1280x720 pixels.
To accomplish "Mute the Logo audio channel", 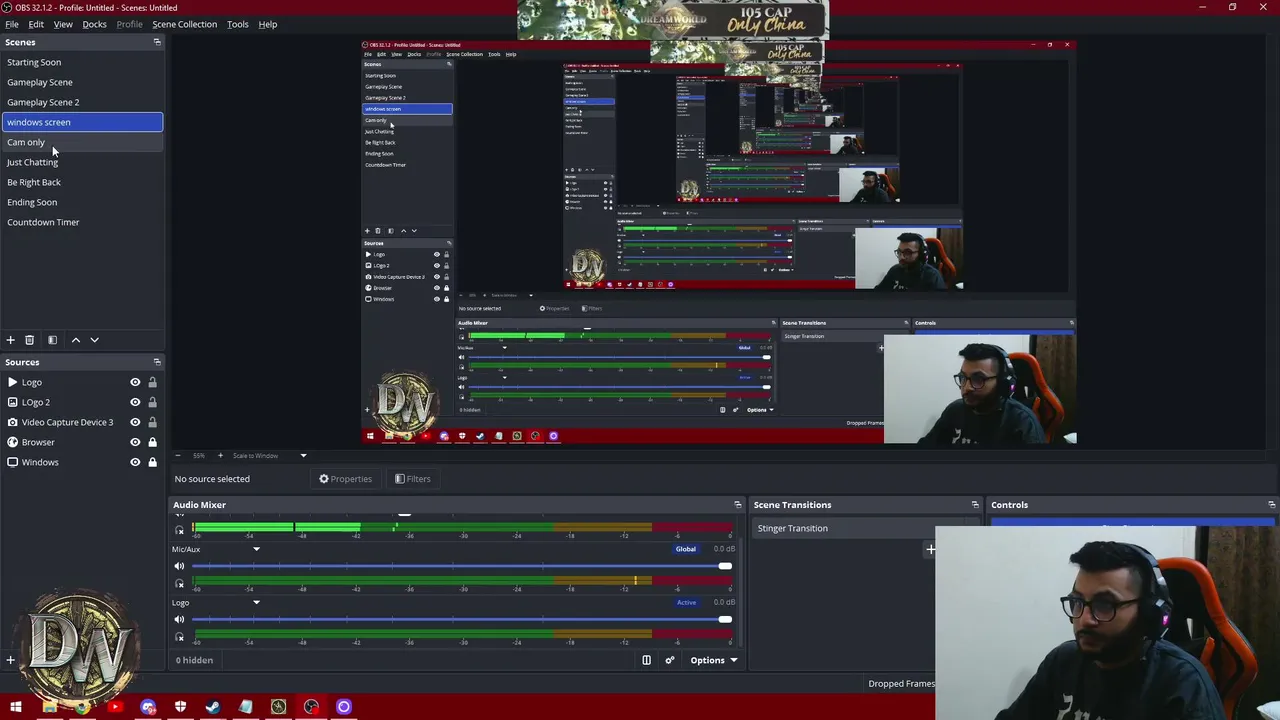I will (x=180, y=620).
